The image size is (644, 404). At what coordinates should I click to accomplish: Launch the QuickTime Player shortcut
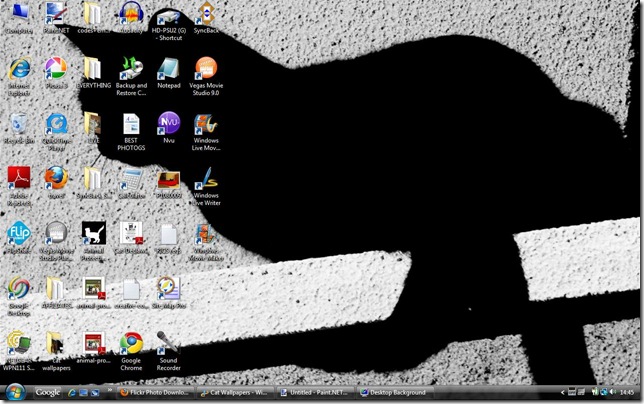pos(56,131)
